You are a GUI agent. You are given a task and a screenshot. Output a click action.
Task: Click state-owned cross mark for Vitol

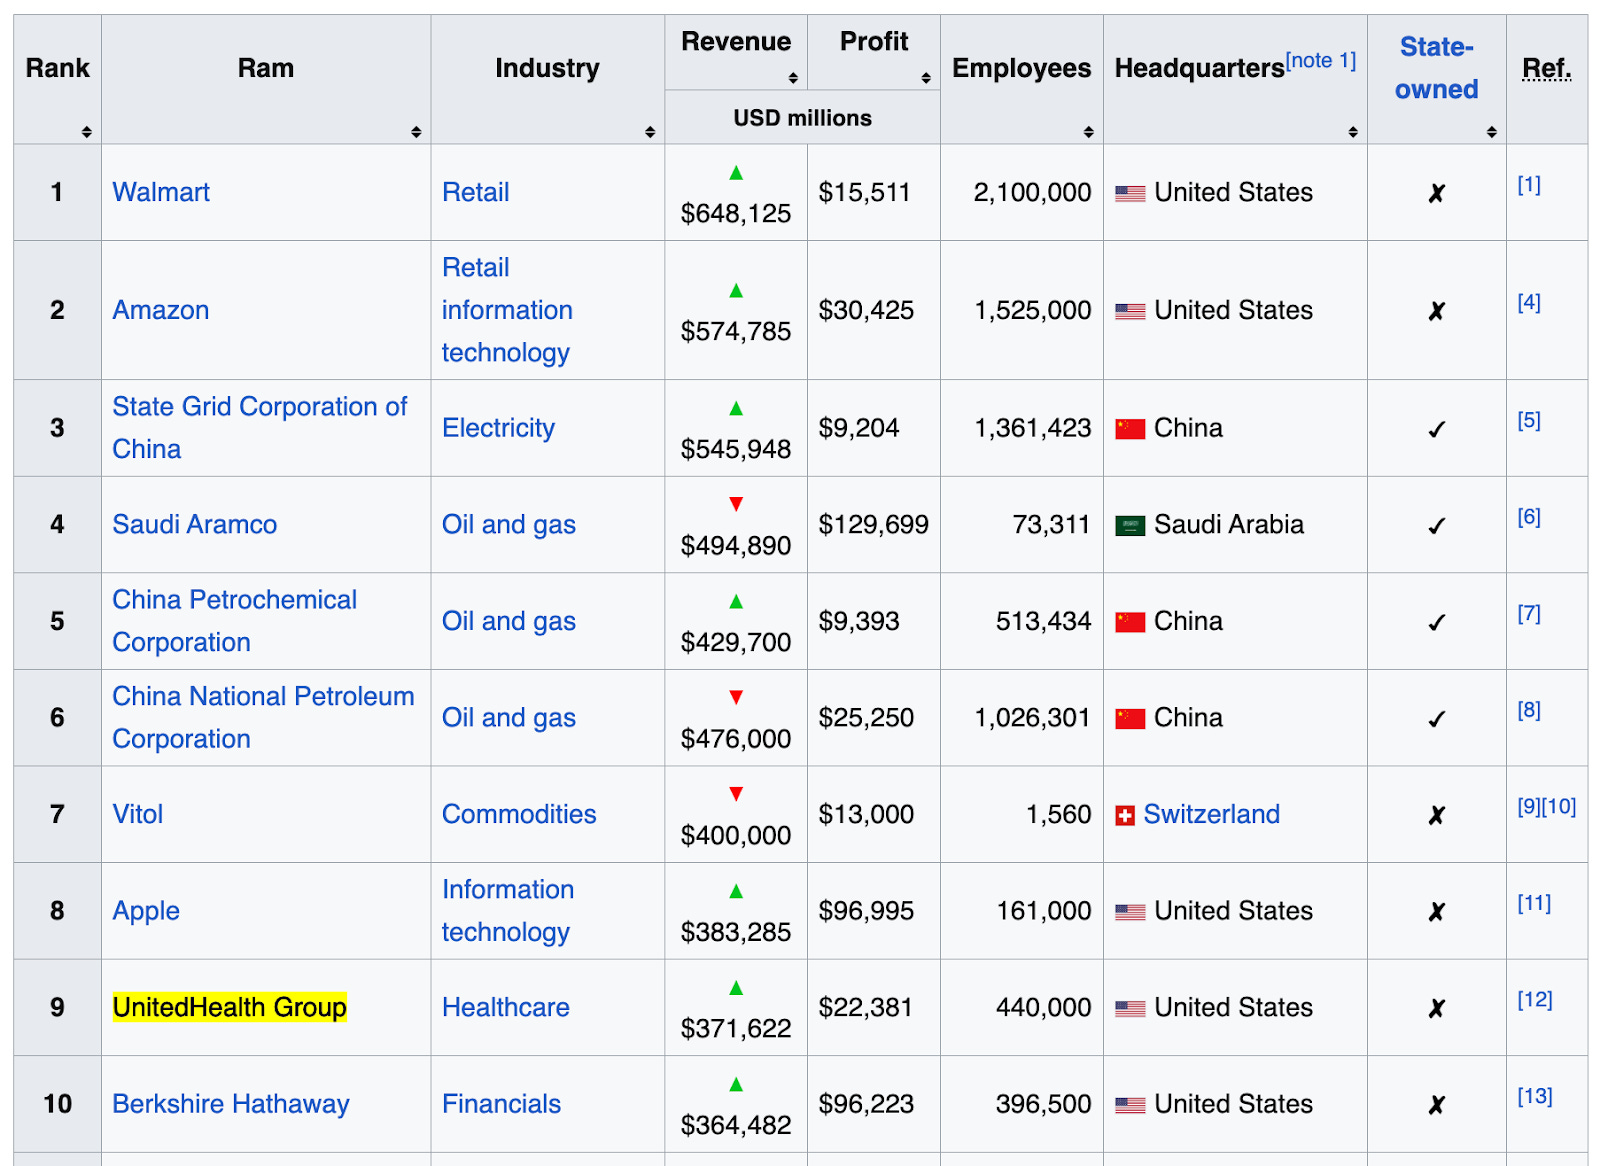pyautogui.click(x=1437, y=815)
